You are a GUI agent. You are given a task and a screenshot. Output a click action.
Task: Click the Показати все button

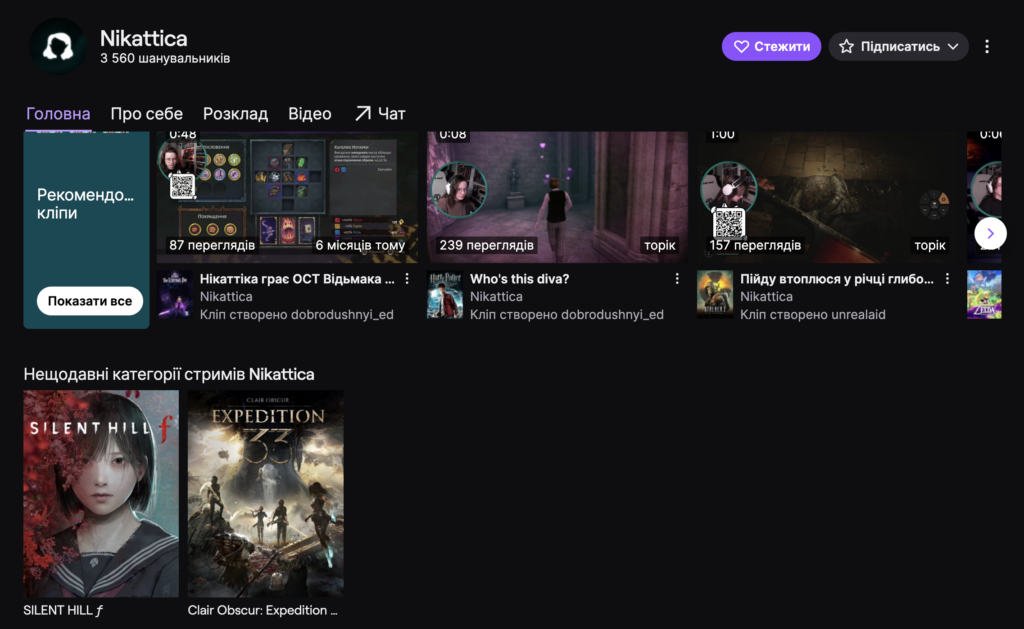(x=90, y=301)
